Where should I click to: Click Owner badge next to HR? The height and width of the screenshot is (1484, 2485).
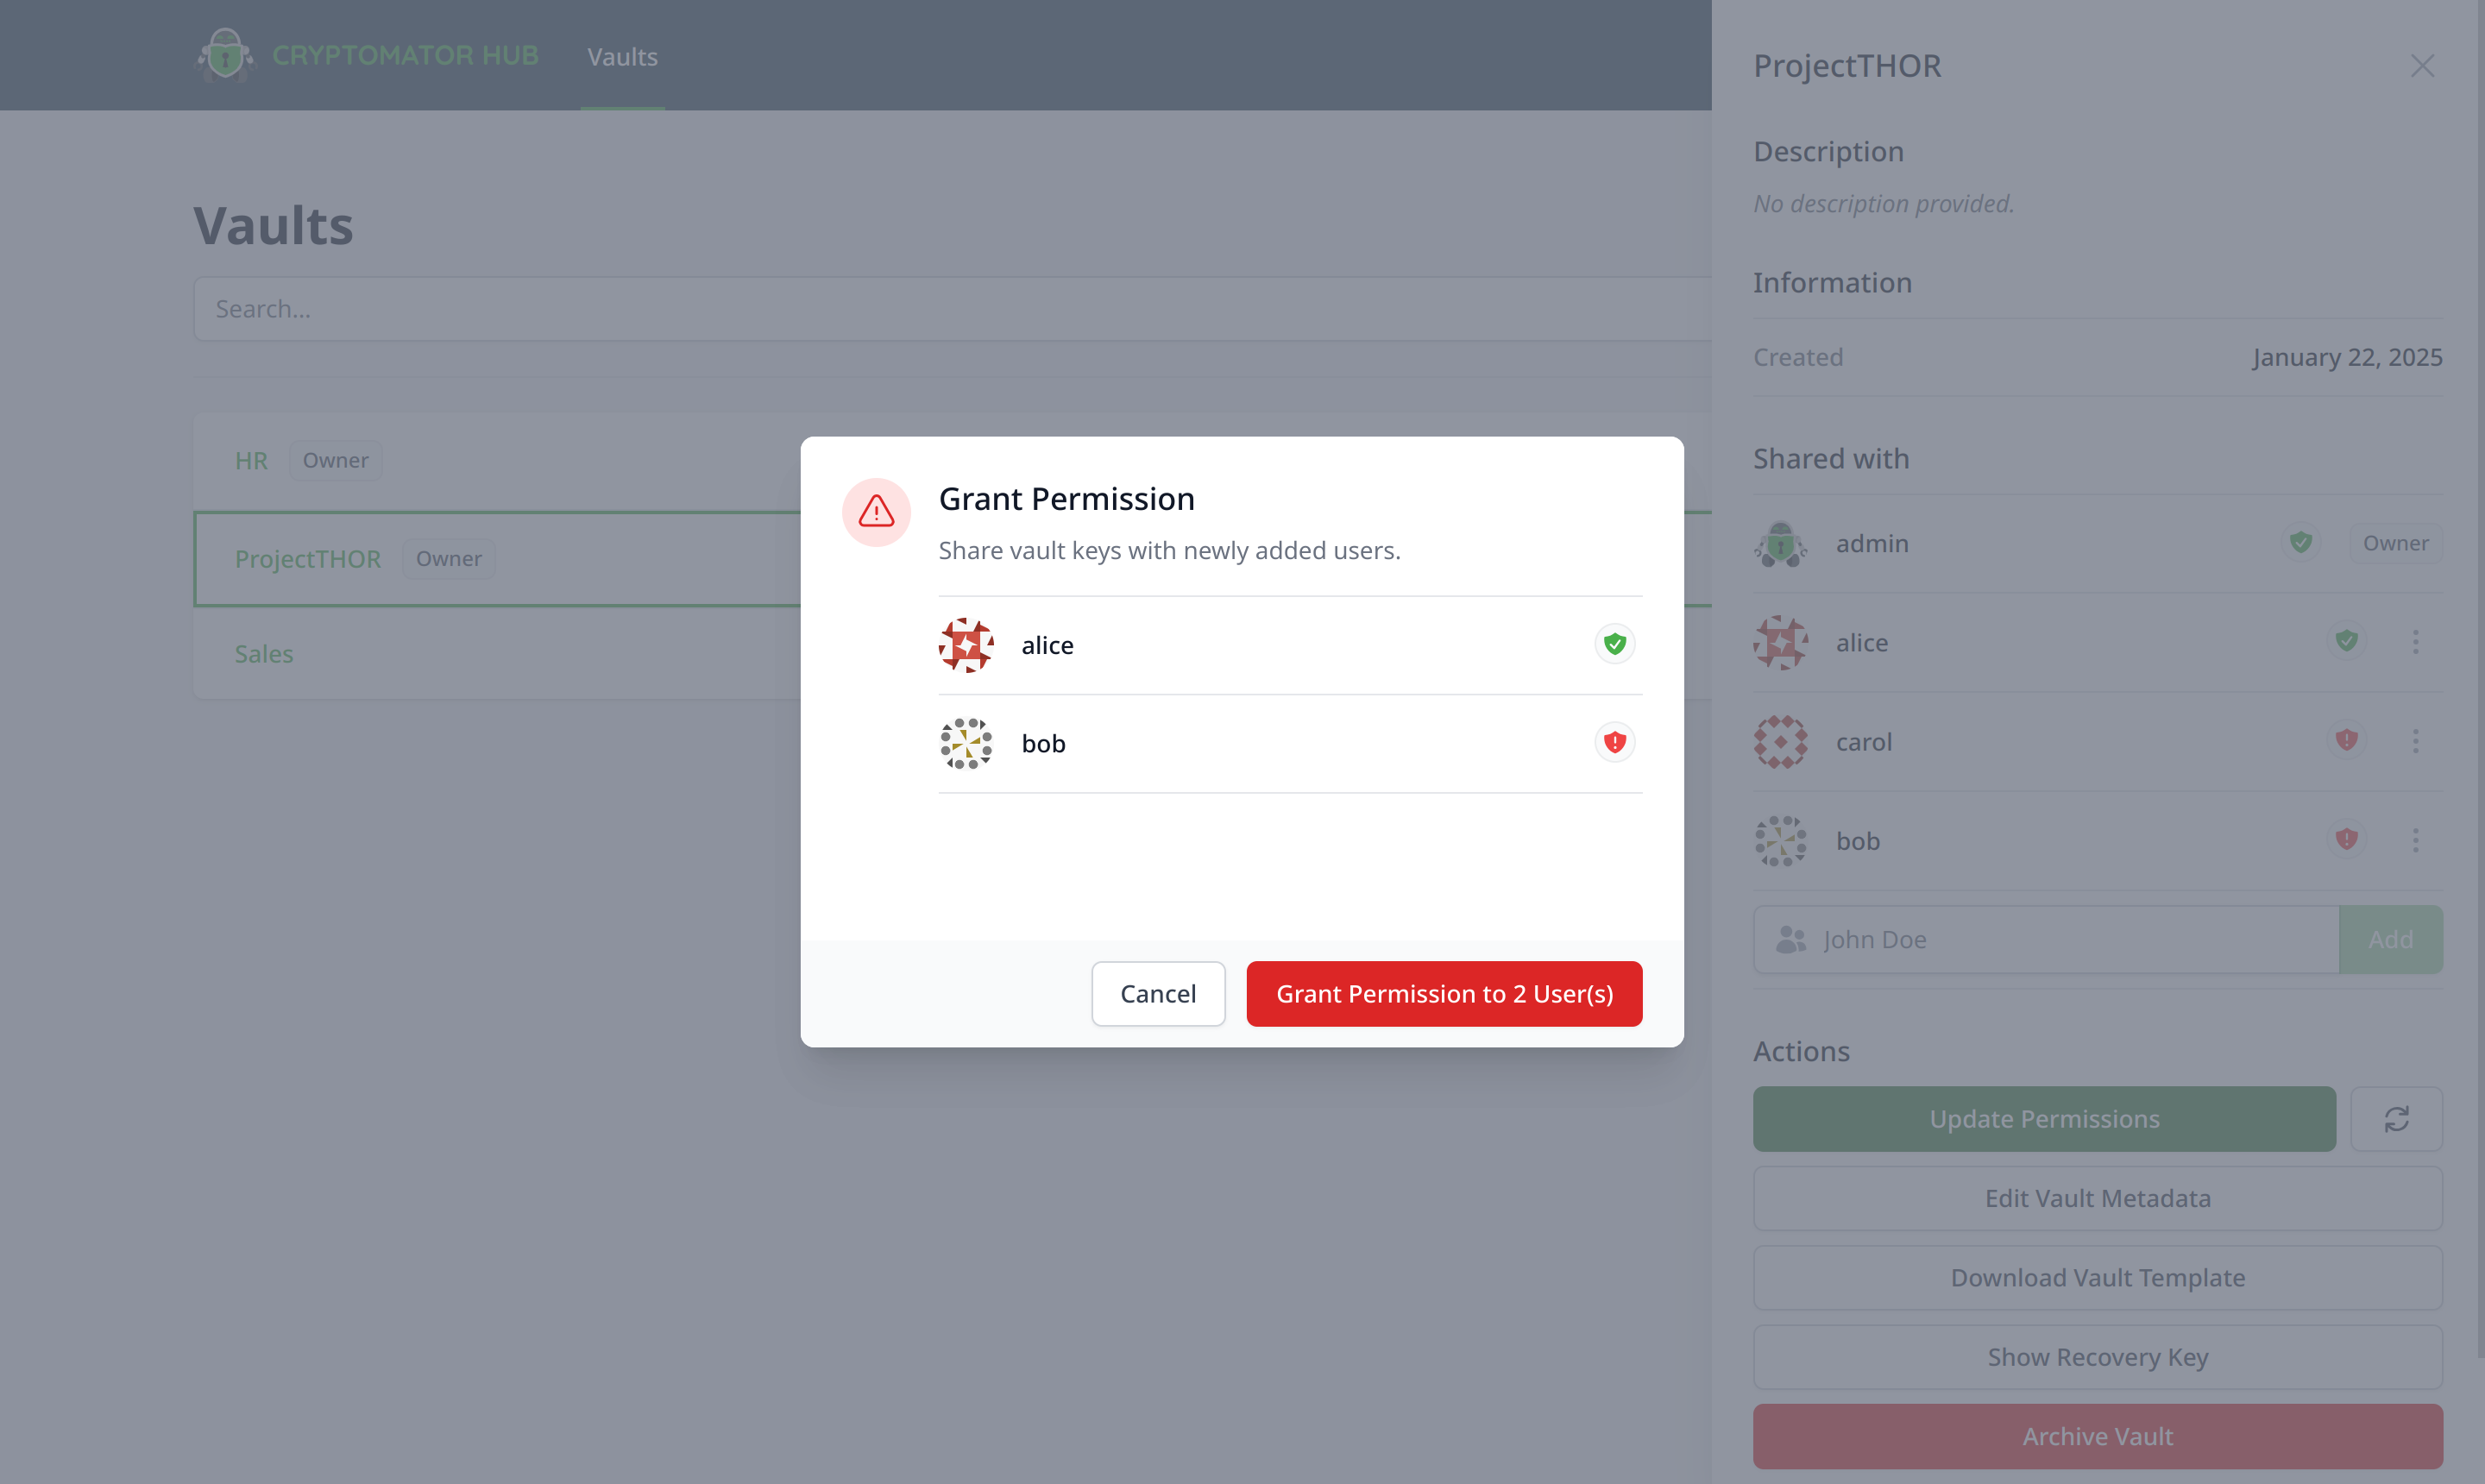click(335, 461)
